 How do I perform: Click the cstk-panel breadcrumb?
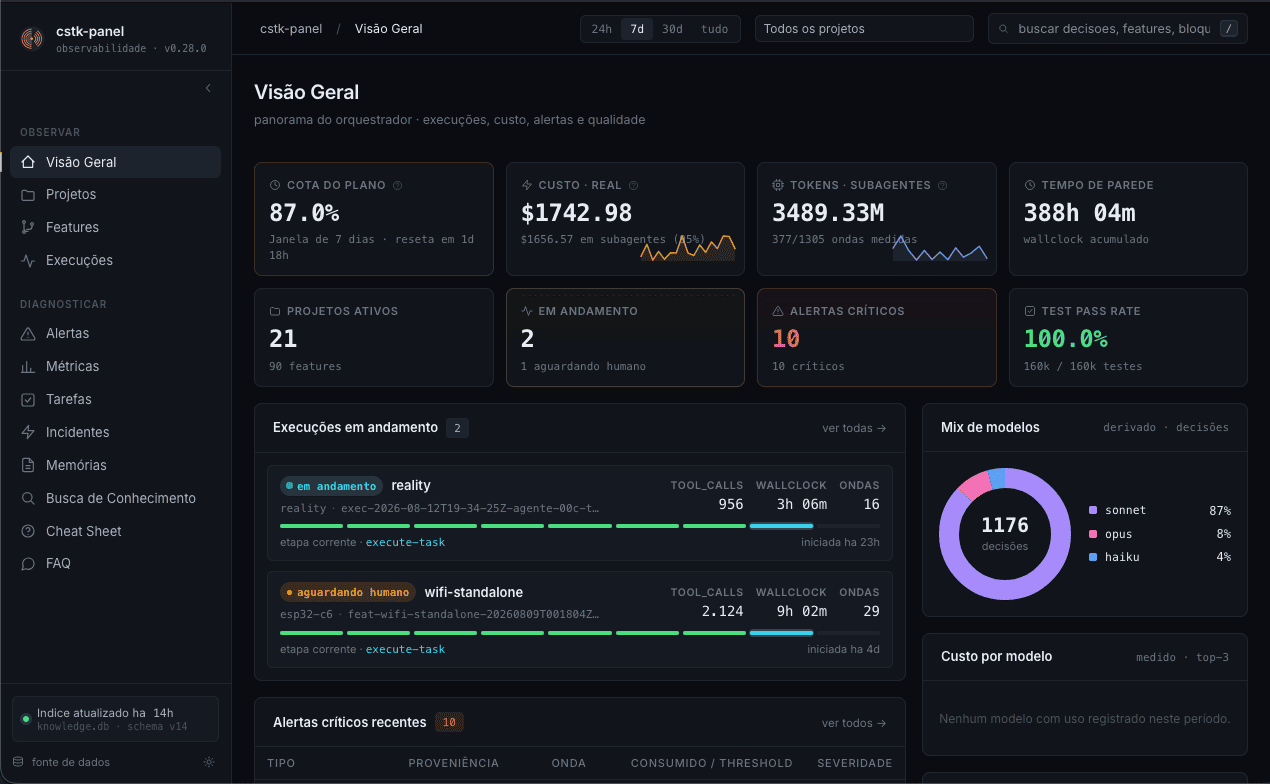click(291, 29)
